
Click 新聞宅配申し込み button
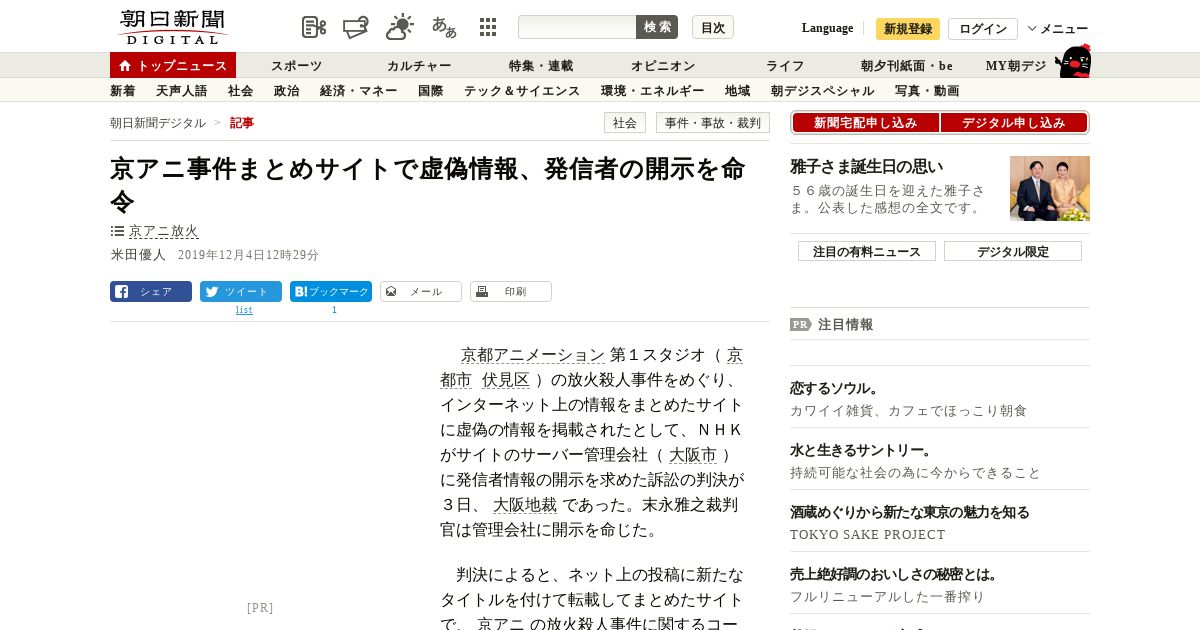(x=866, y=123)
